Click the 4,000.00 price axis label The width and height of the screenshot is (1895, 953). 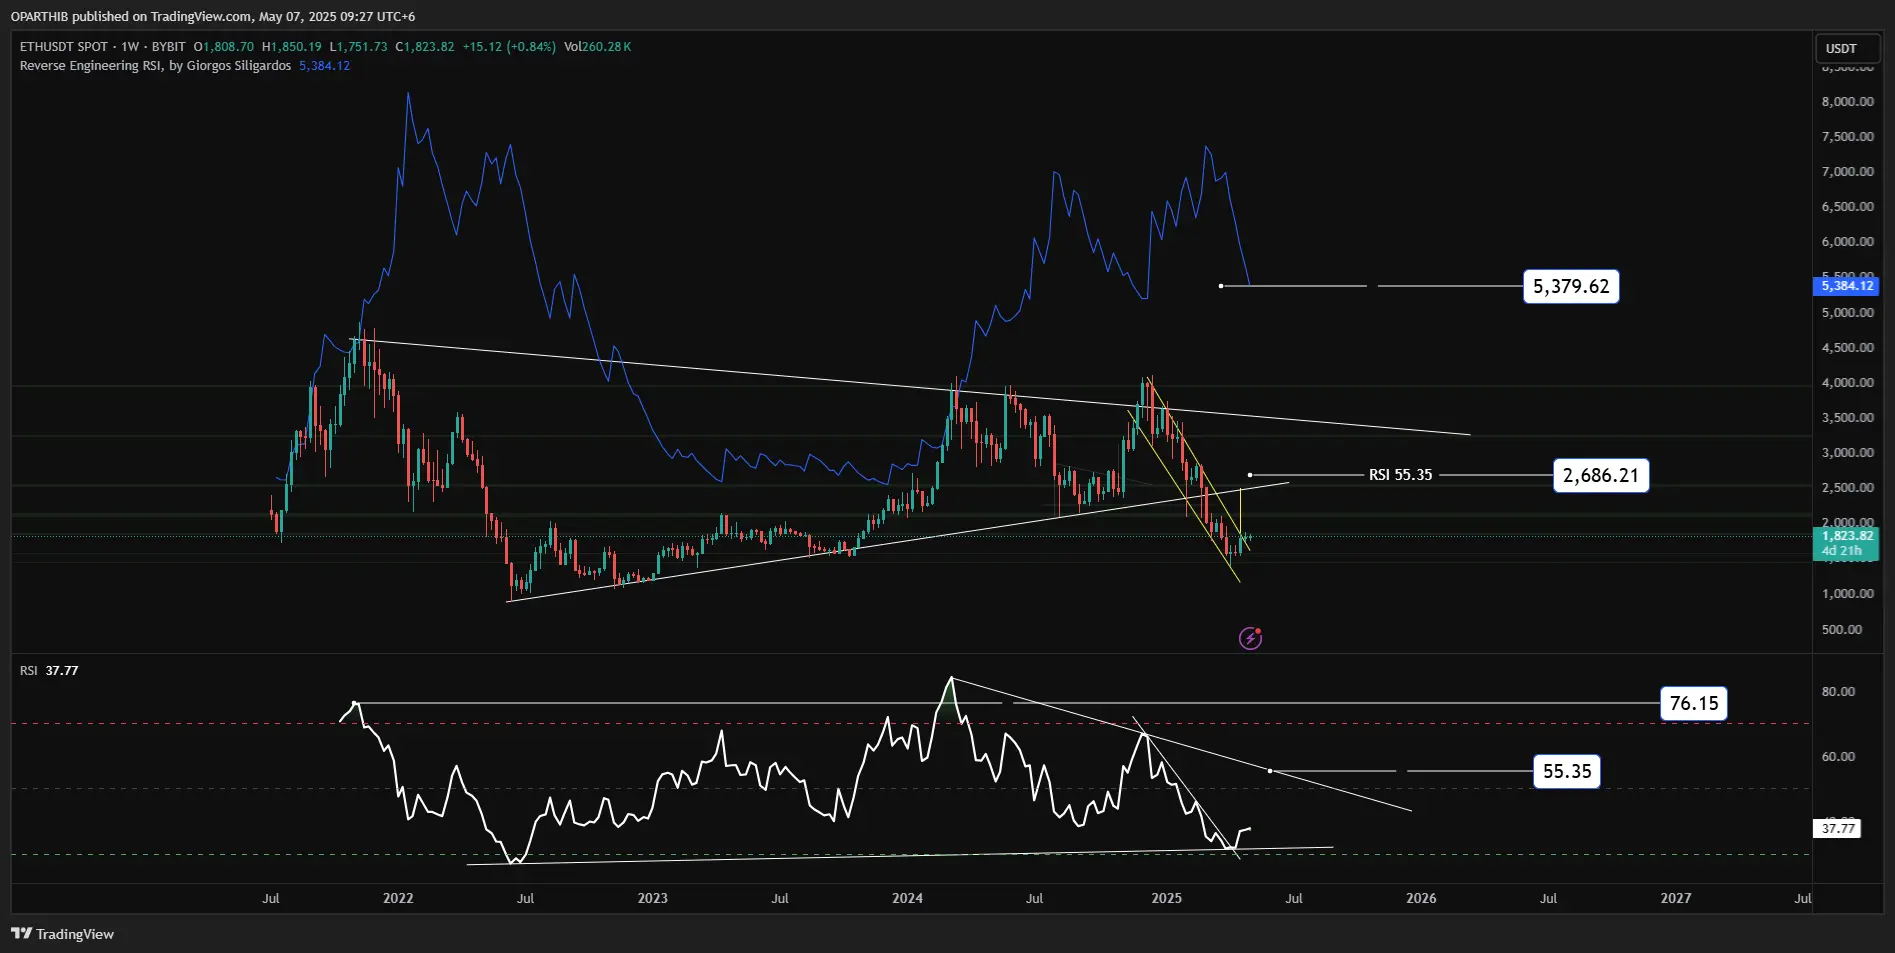[1848, 382]
